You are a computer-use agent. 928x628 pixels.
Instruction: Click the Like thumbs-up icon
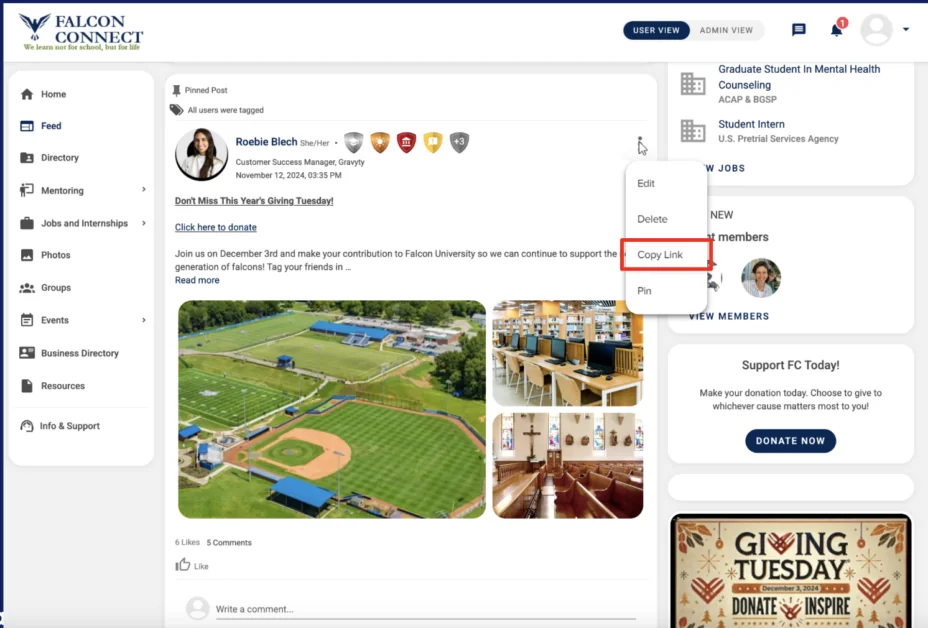[x=182, y=565]
